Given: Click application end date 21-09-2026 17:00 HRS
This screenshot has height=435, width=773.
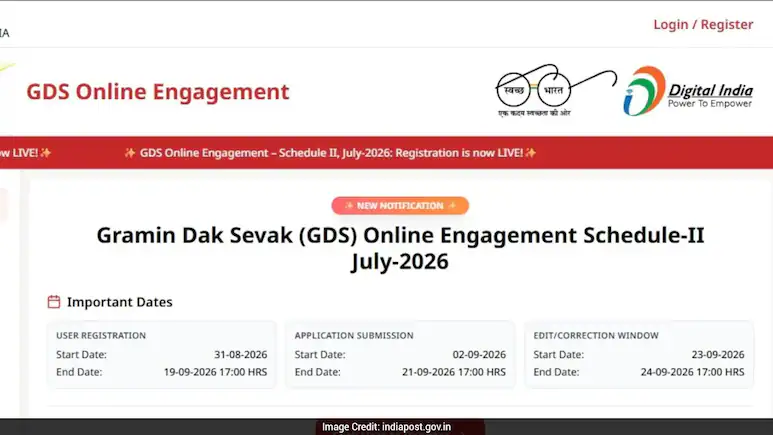Looking at the screenshot, I should [454, 372].
